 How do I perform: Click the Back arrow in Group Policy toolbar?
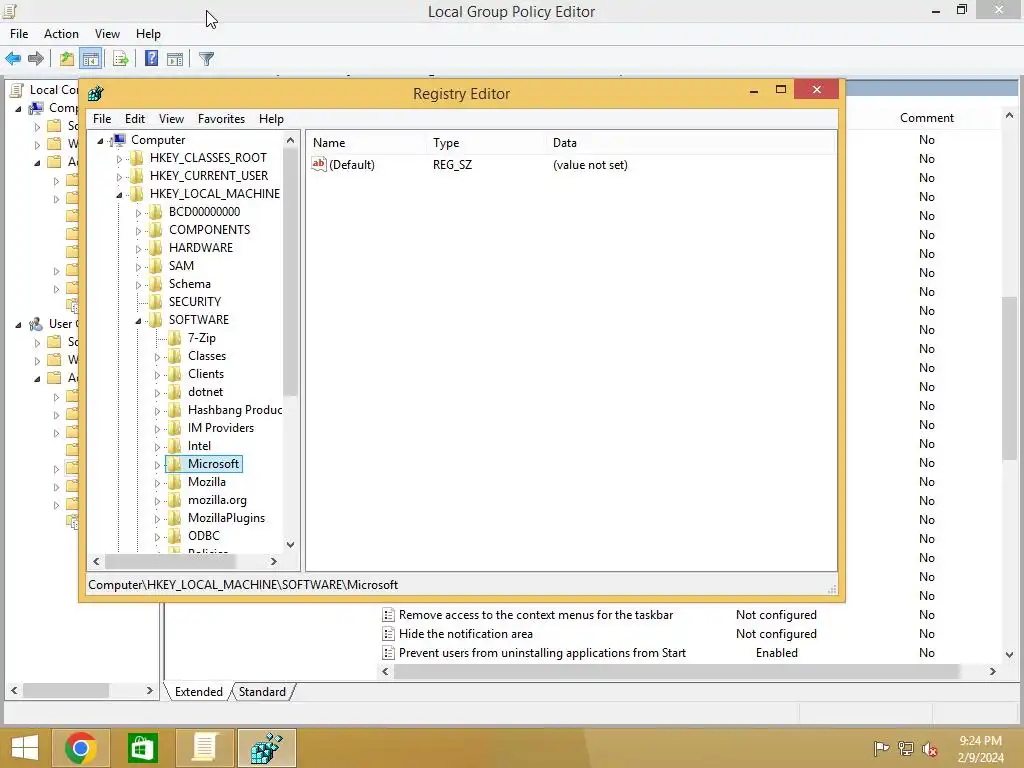12,59
